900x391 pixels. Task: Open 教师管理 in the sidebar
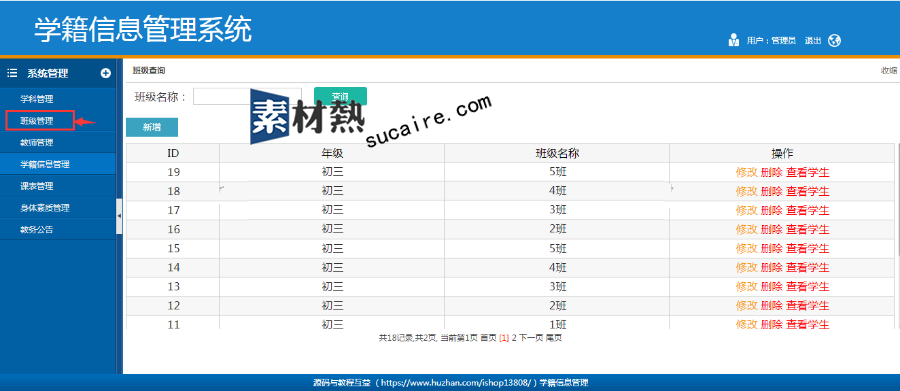(37, 142)
